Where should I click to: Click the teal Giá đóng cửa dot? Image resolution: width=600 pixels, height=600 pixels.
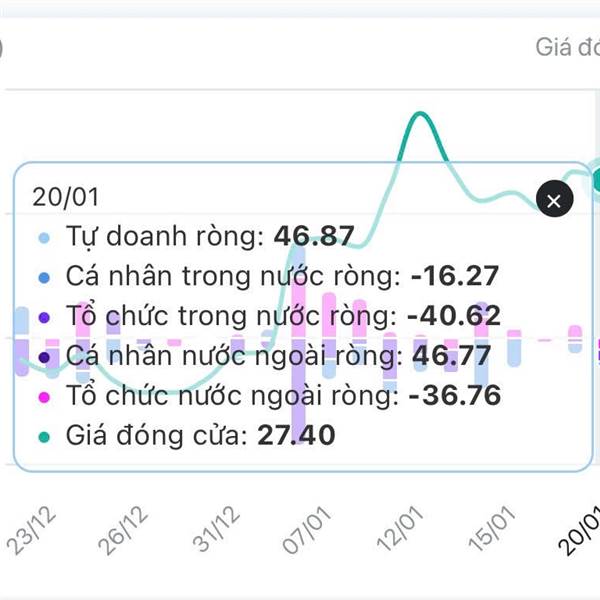click(44, 435)
